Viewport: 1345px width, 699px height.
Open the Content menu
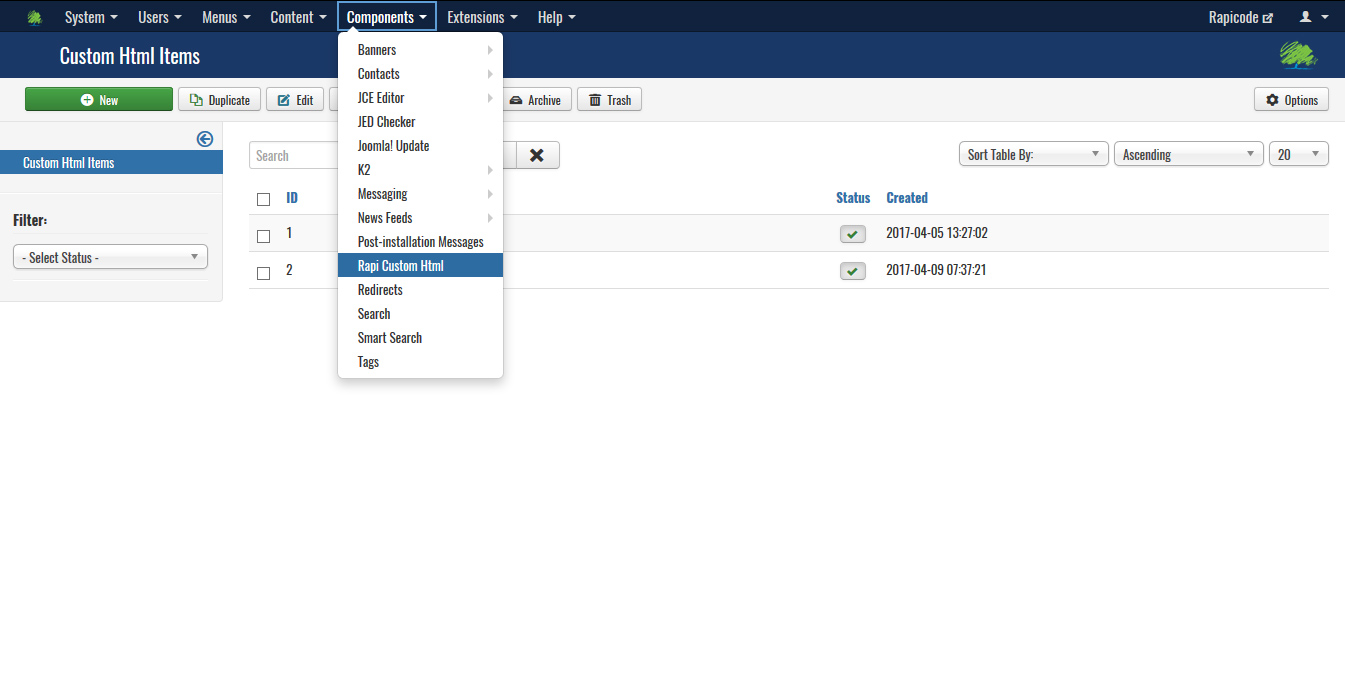(x=299, y=17)
